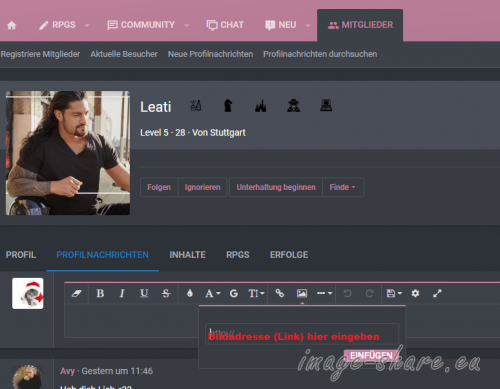This screenshot has height=389, width=500.
Task: Open the RPGS navigation item
Action: coord(57,25)
